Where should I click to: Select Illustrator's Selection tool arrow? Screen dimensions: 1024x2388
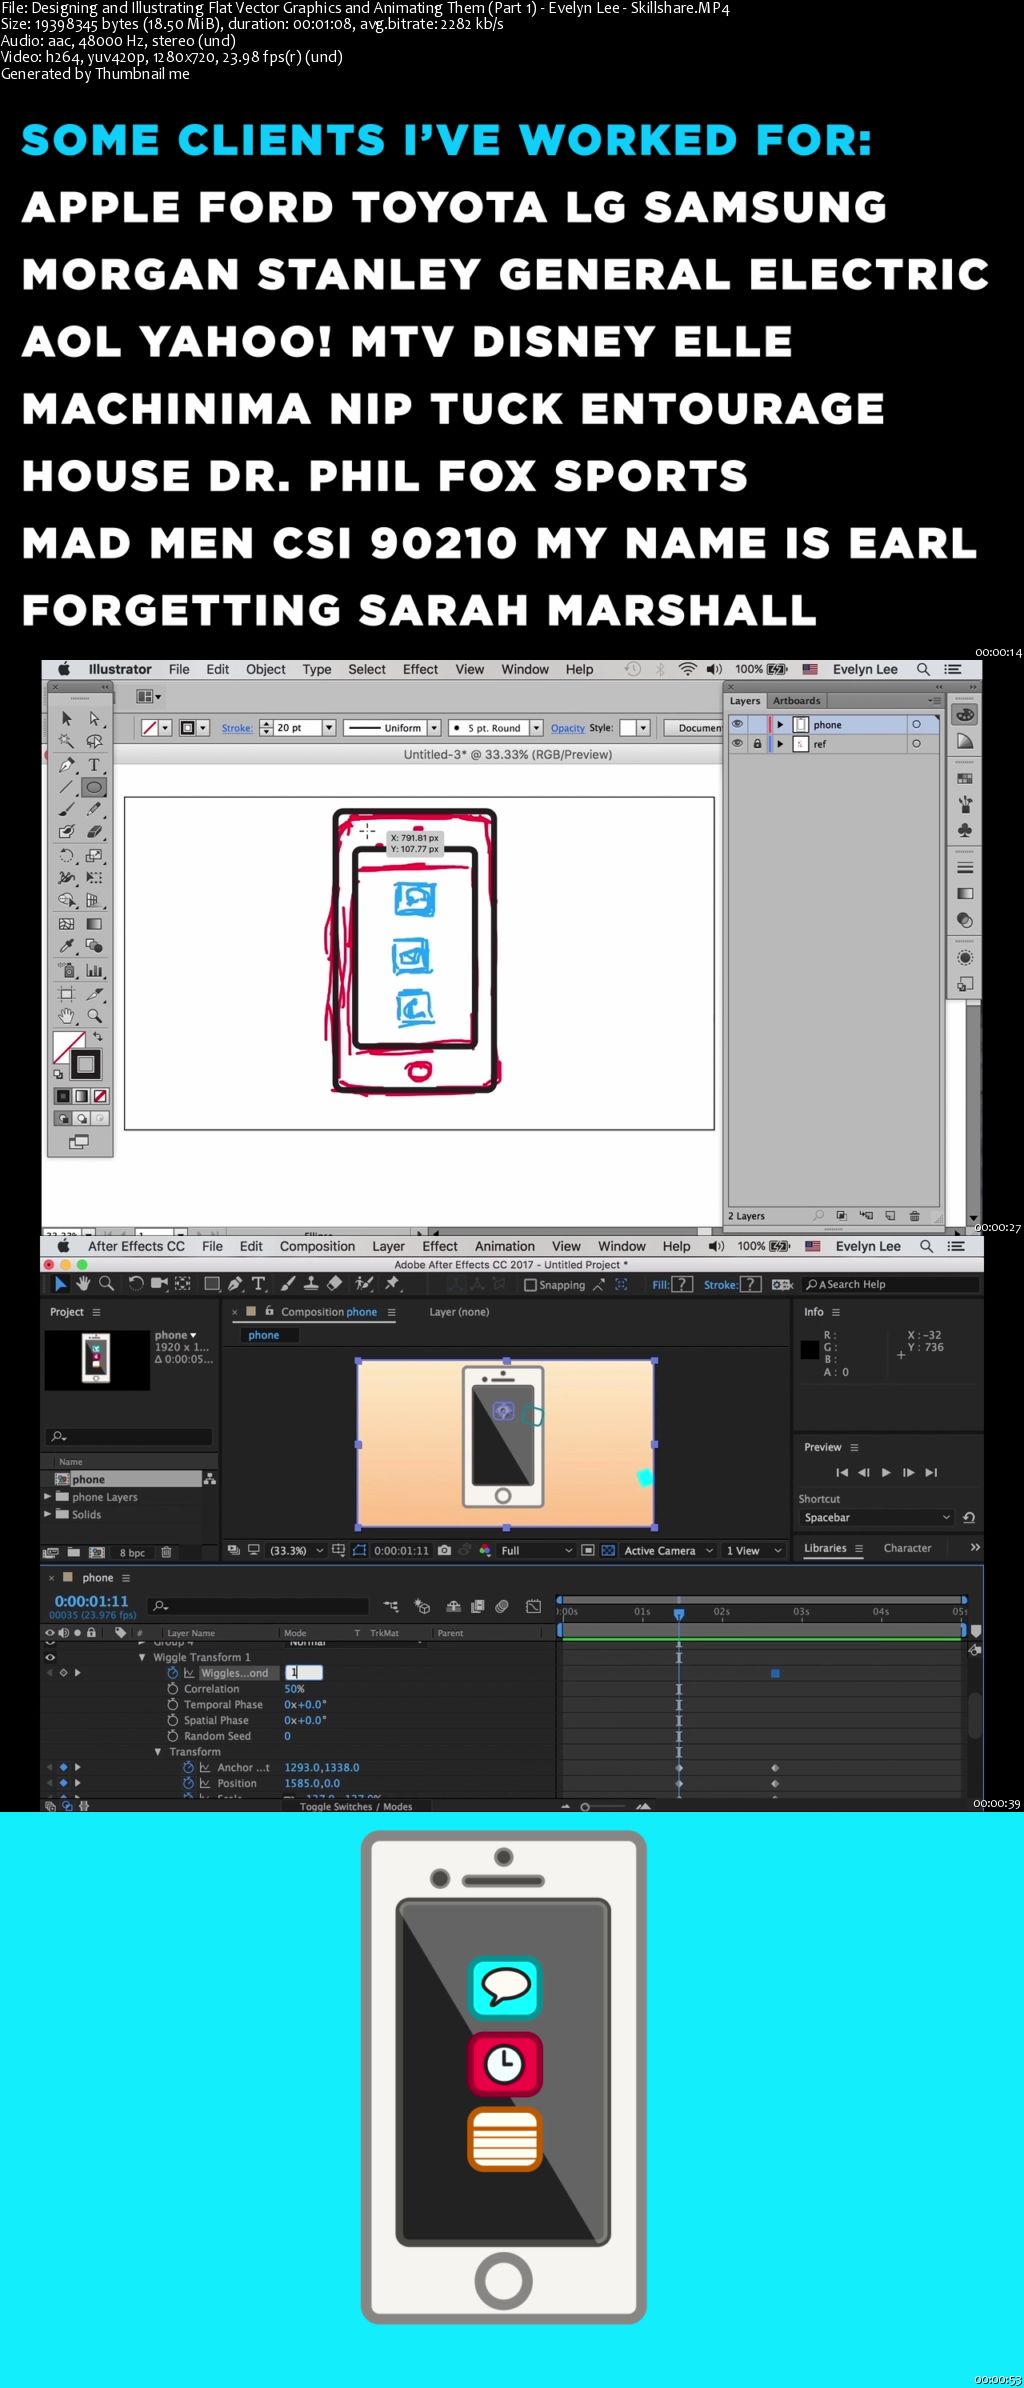(67, 718)
